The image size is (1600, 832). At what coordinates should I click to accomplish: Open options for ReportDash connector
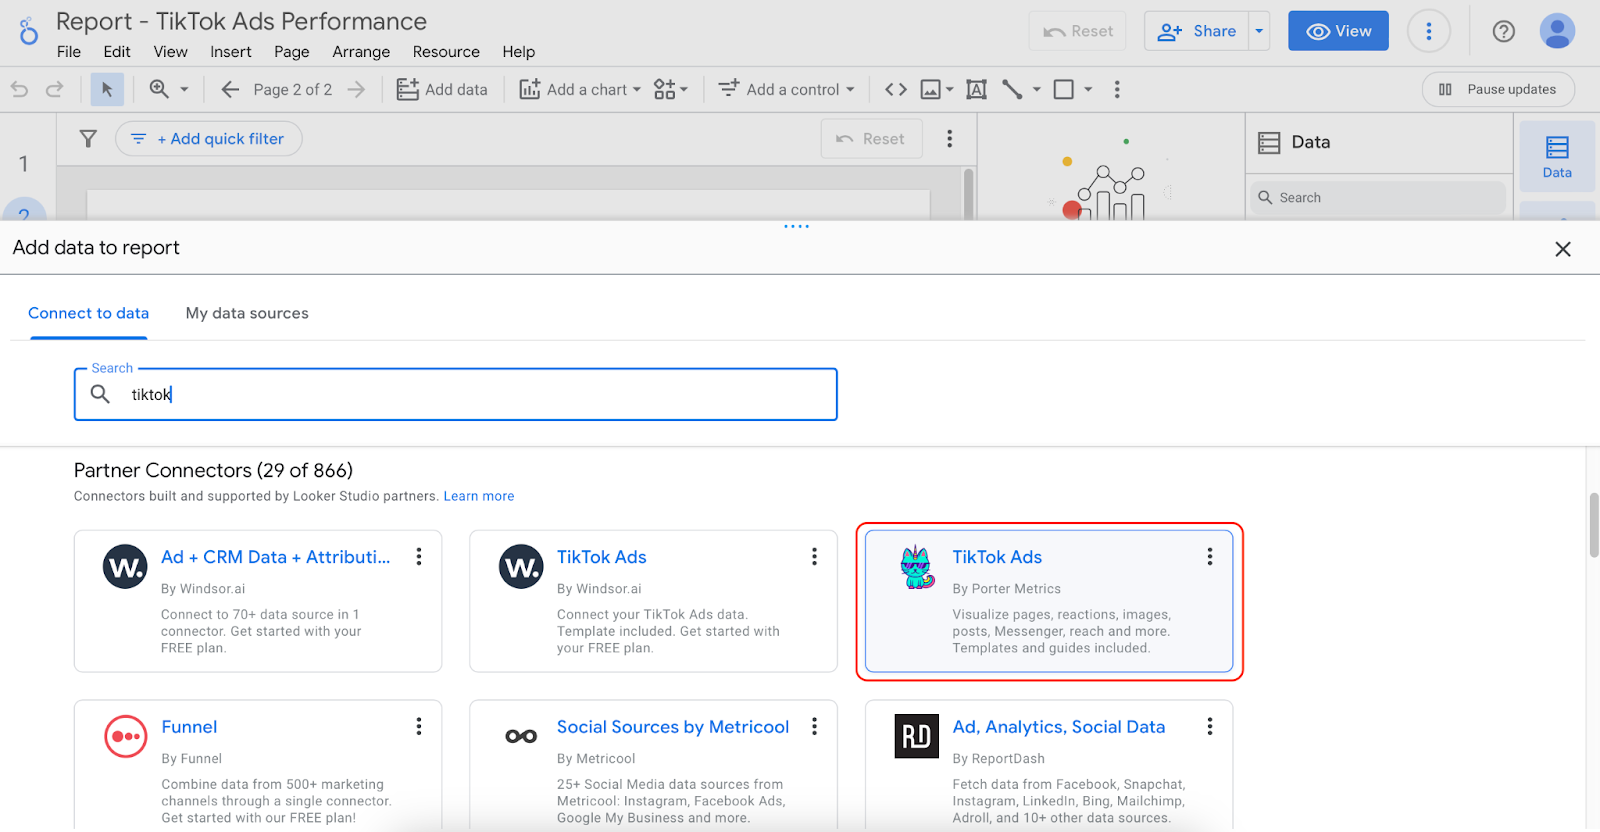[1210, 727]
